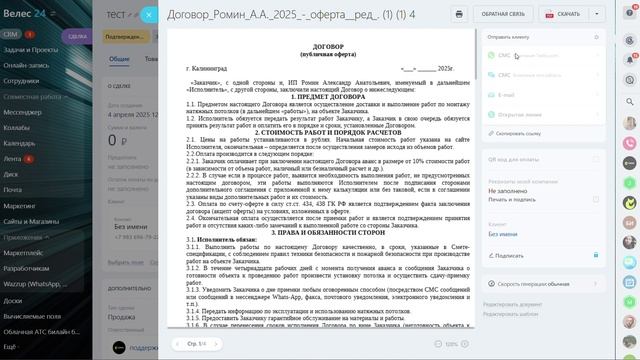Open Диск in the left menu
Image resolution: width=640 pixels, height=360 pixels.
(x=11, y=174)
